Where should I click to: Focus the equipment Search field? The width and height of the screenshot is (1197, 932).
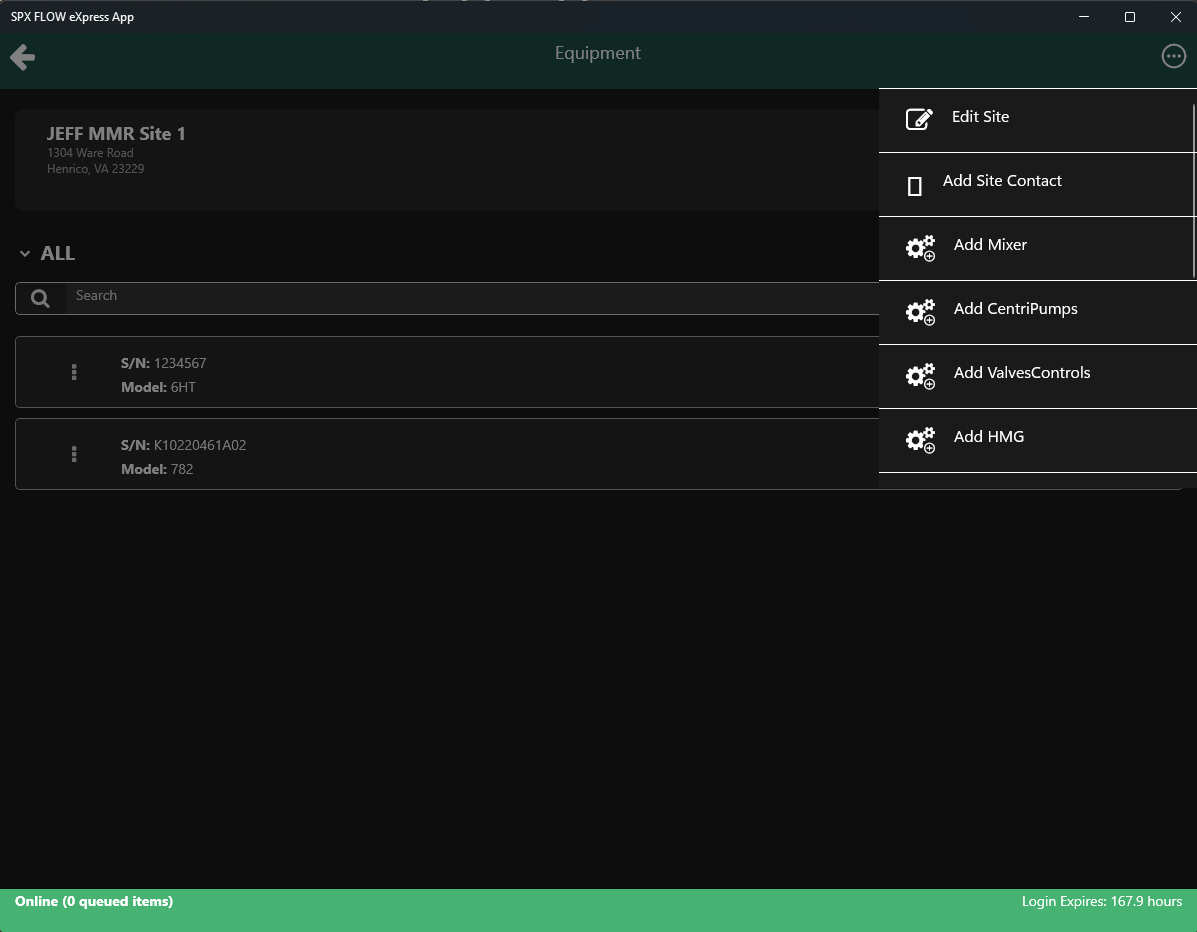pos(472,298)
